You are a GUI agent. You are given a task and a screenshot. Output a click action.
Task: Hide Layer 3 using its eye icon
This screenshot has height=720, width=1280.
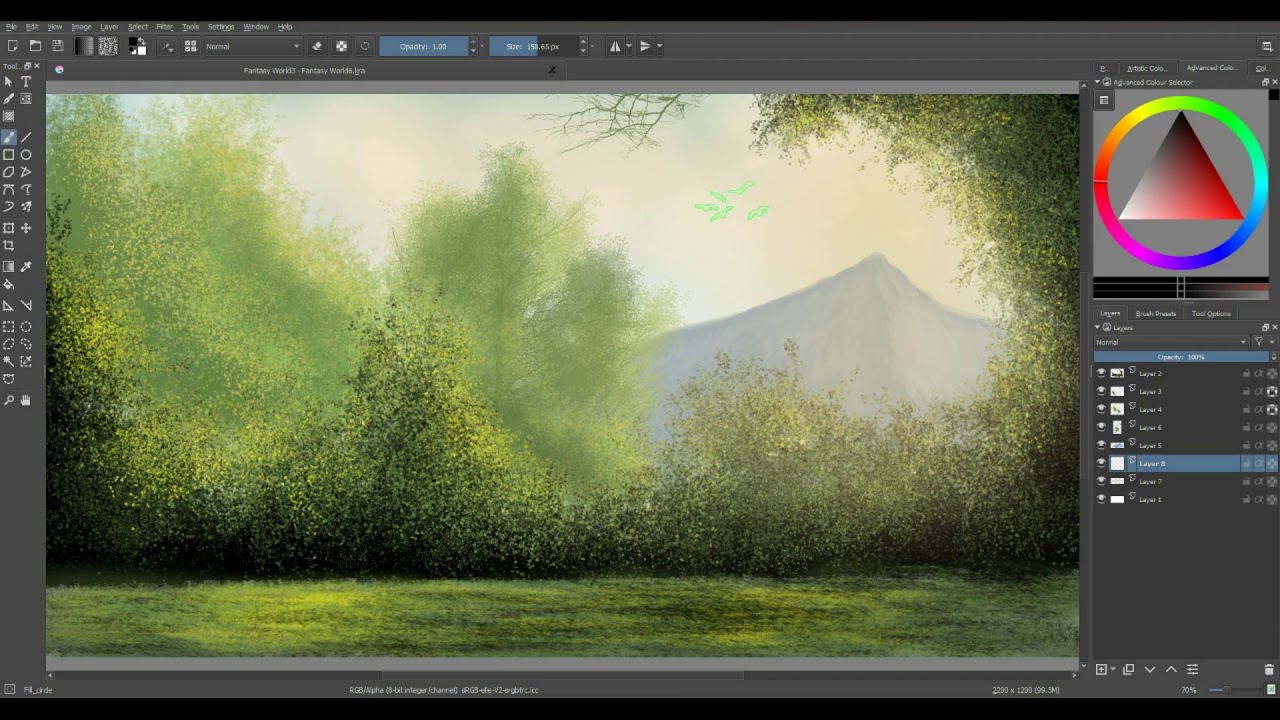point(1101,391)
